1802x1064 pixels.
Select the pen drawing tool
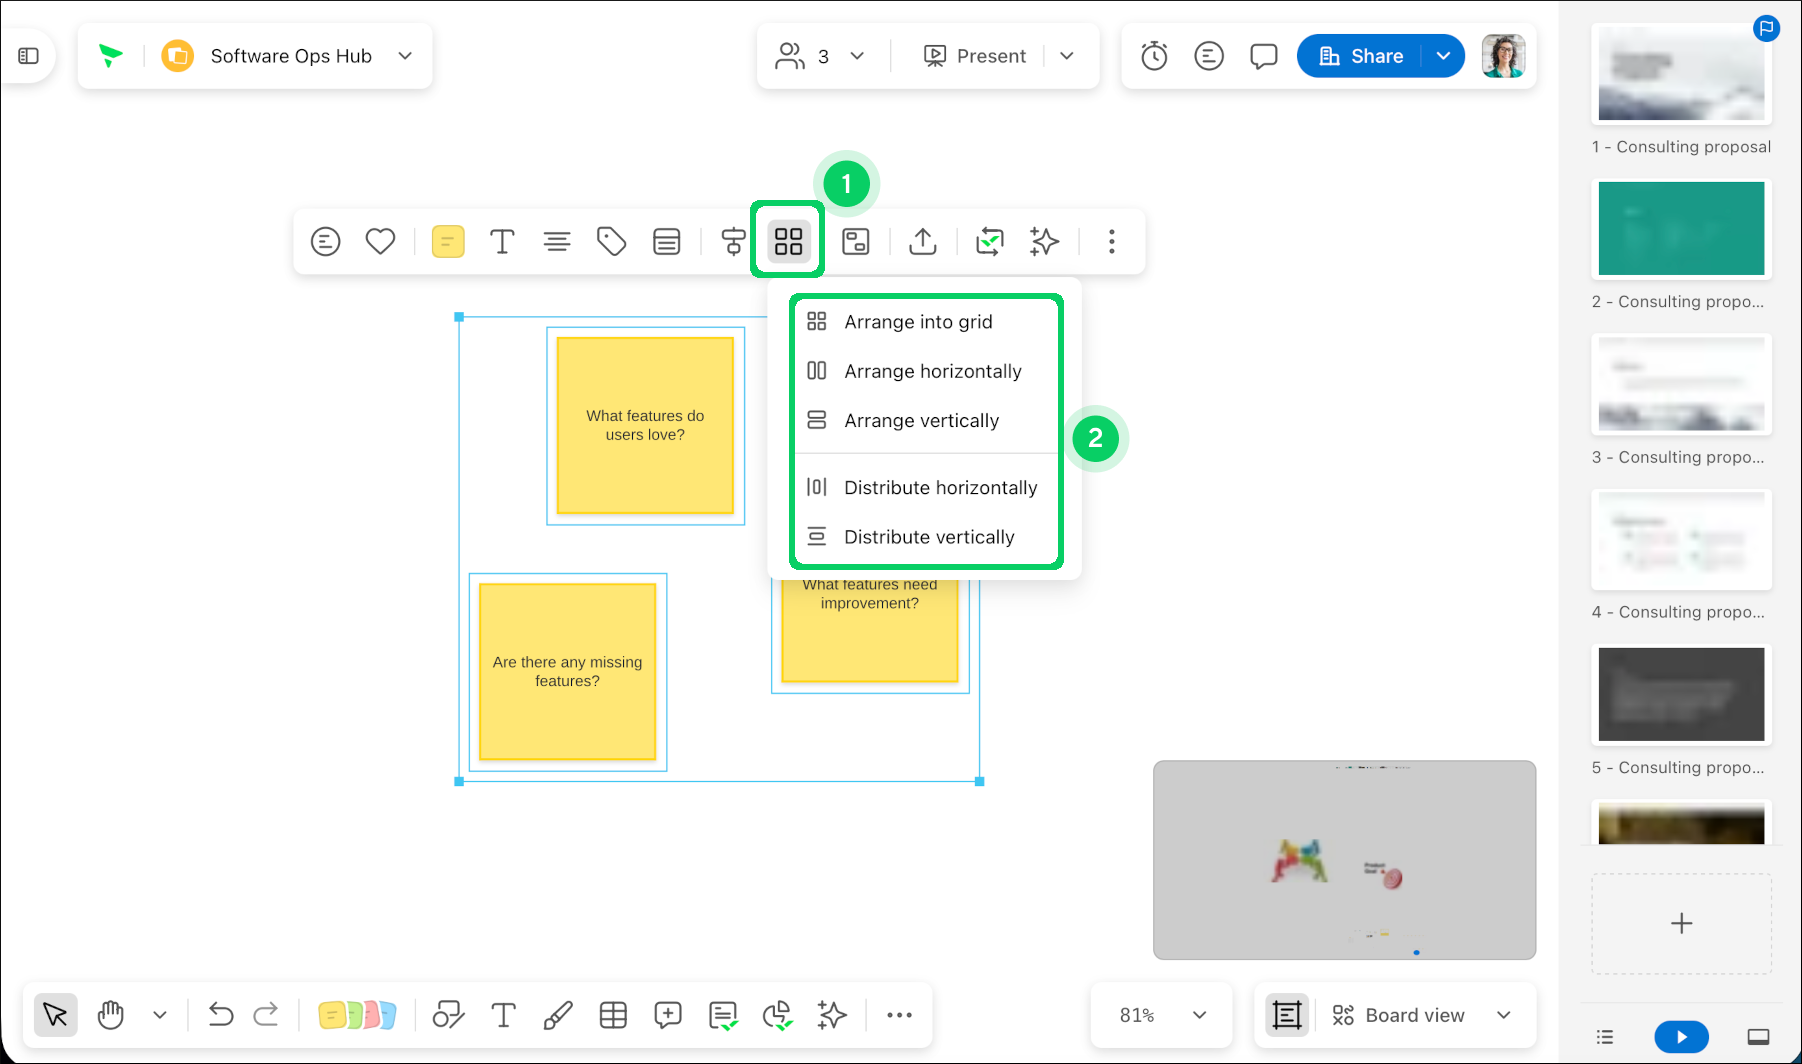point(558,1016)
